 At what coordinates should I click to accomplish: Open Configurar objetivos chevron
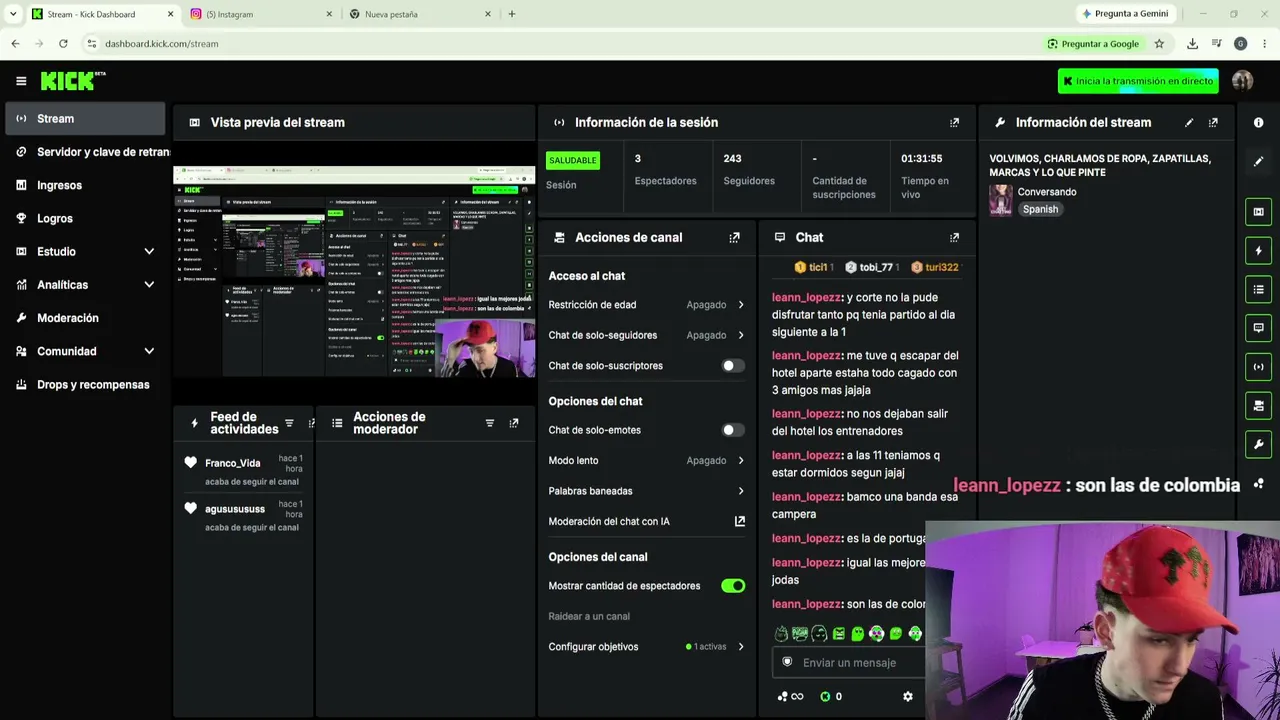click(741, 647)
